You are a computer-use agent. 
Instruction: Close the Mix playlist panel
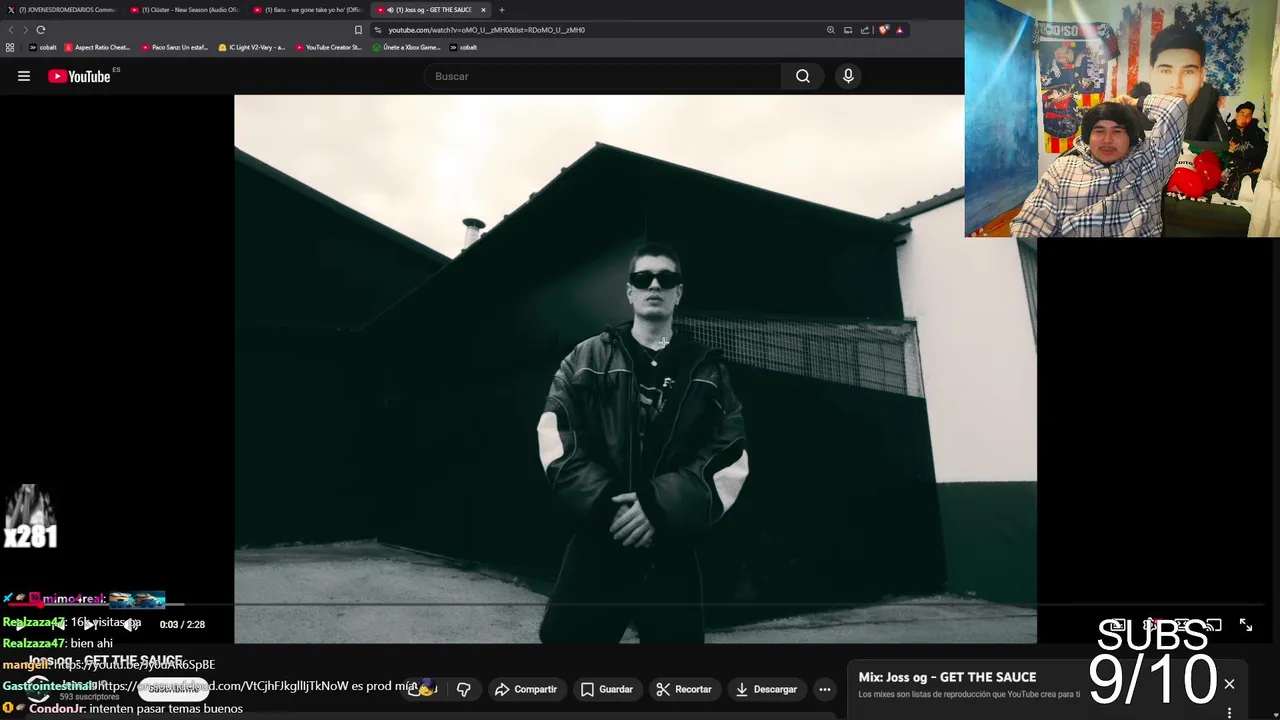1229,684
